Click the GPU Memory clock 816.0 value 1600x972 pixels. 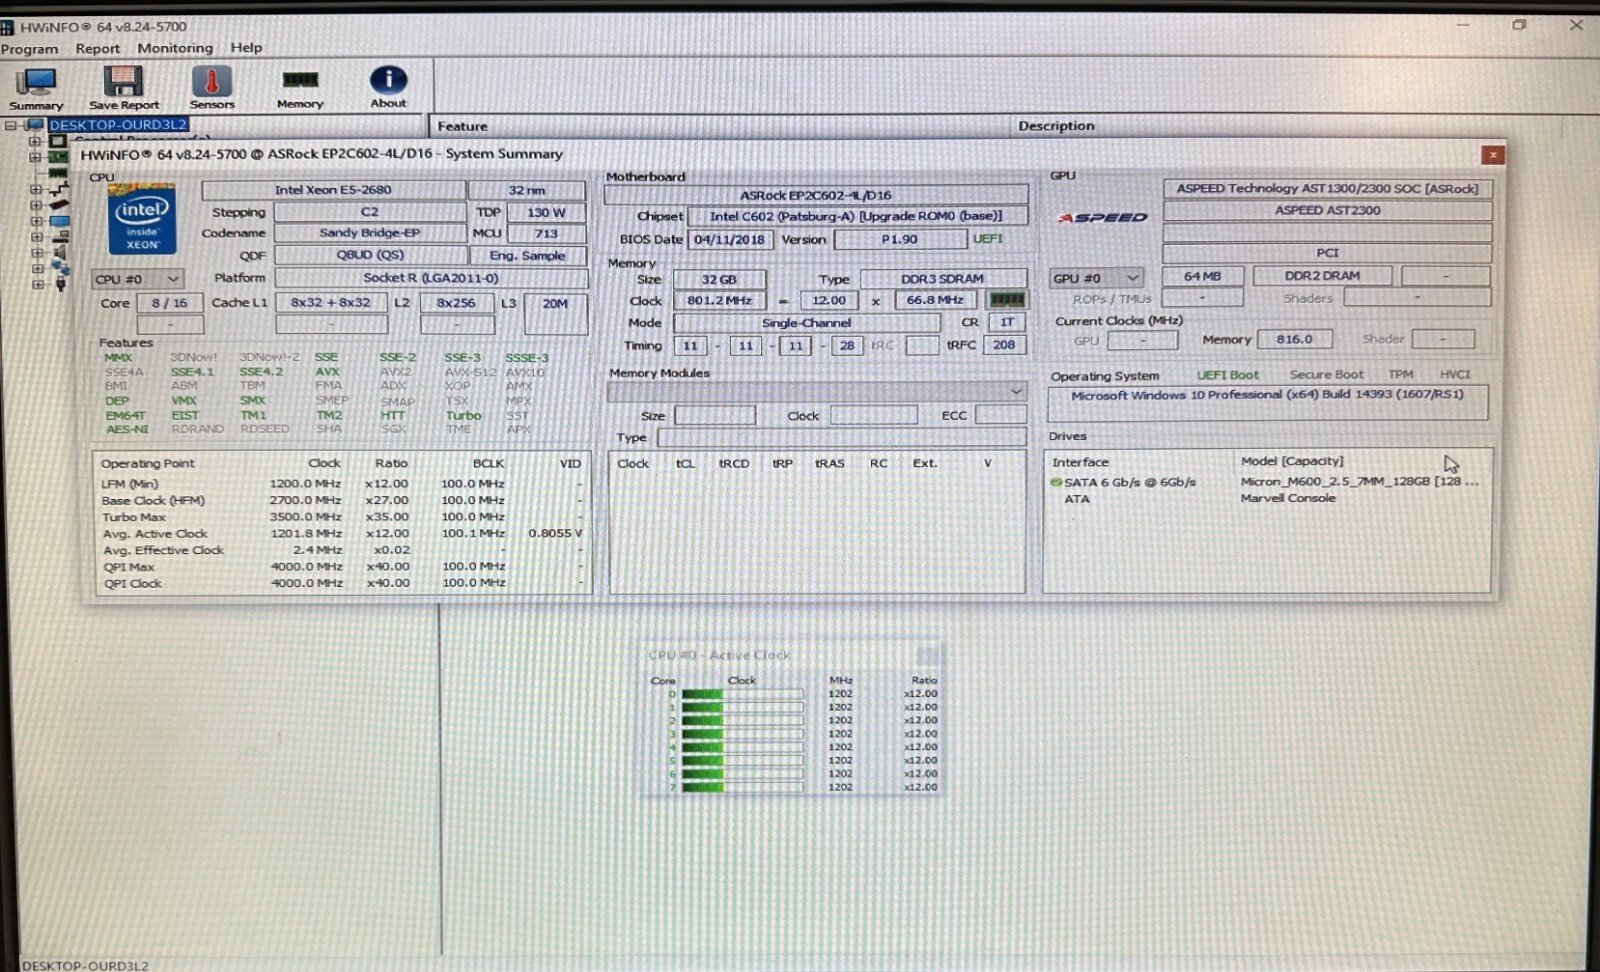click(x=1294, y=339)
